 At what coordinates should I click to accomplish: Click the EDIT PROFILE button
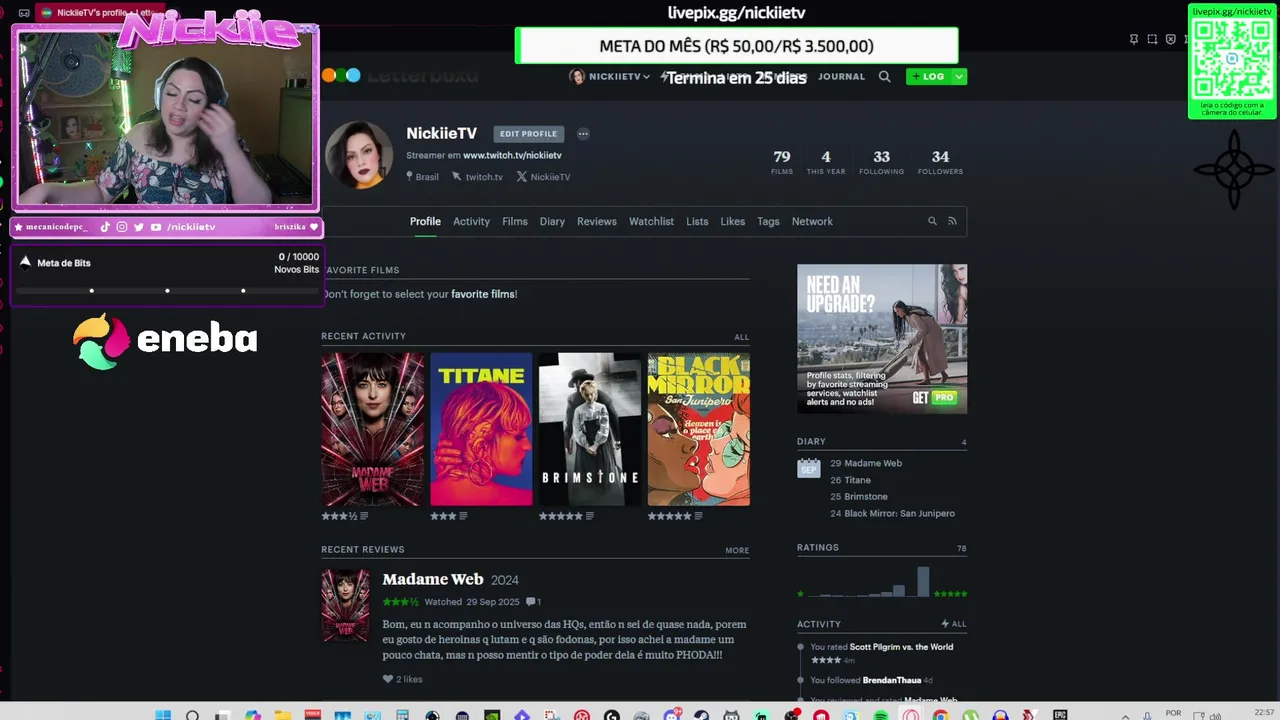coord(528,134)
